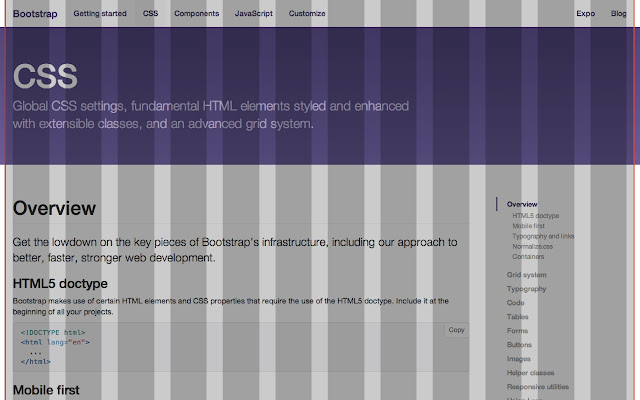The height and width of the screenshot is (400, 640).
Task: Click the </html> closing tag line
Action: (36, 362)
